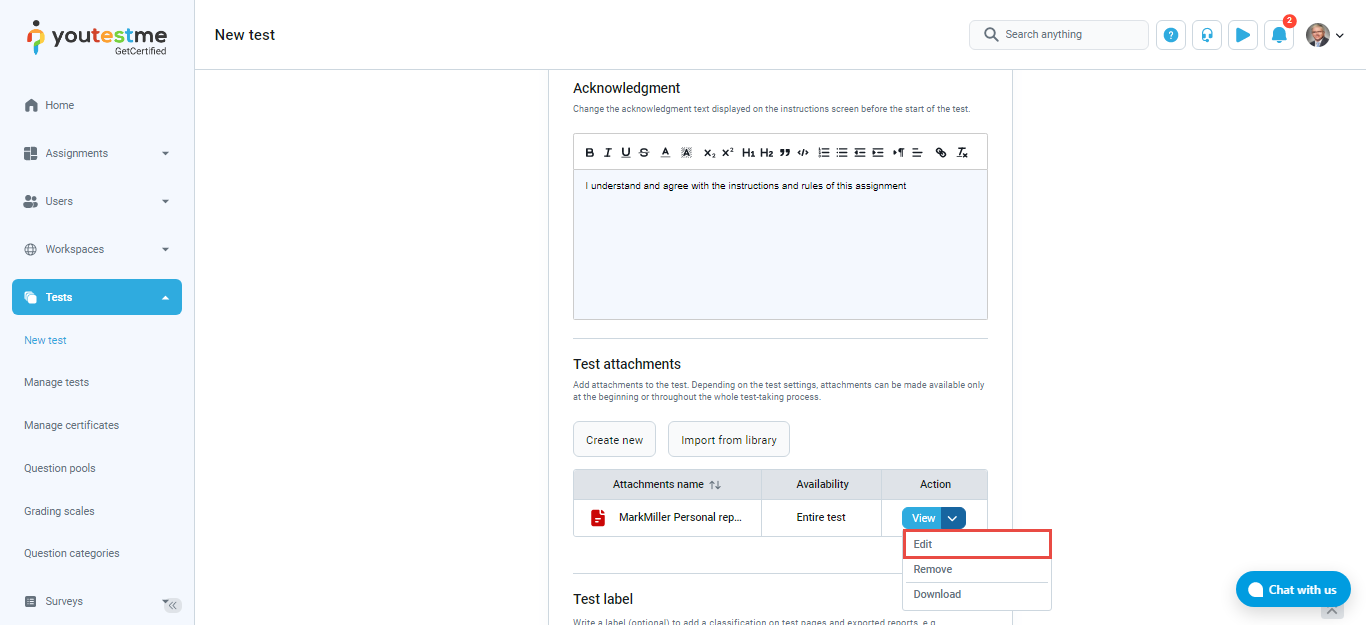Insert a blockquote
Image resolution: width=1366 pixels, height=625 pixels.
[785, 153]
